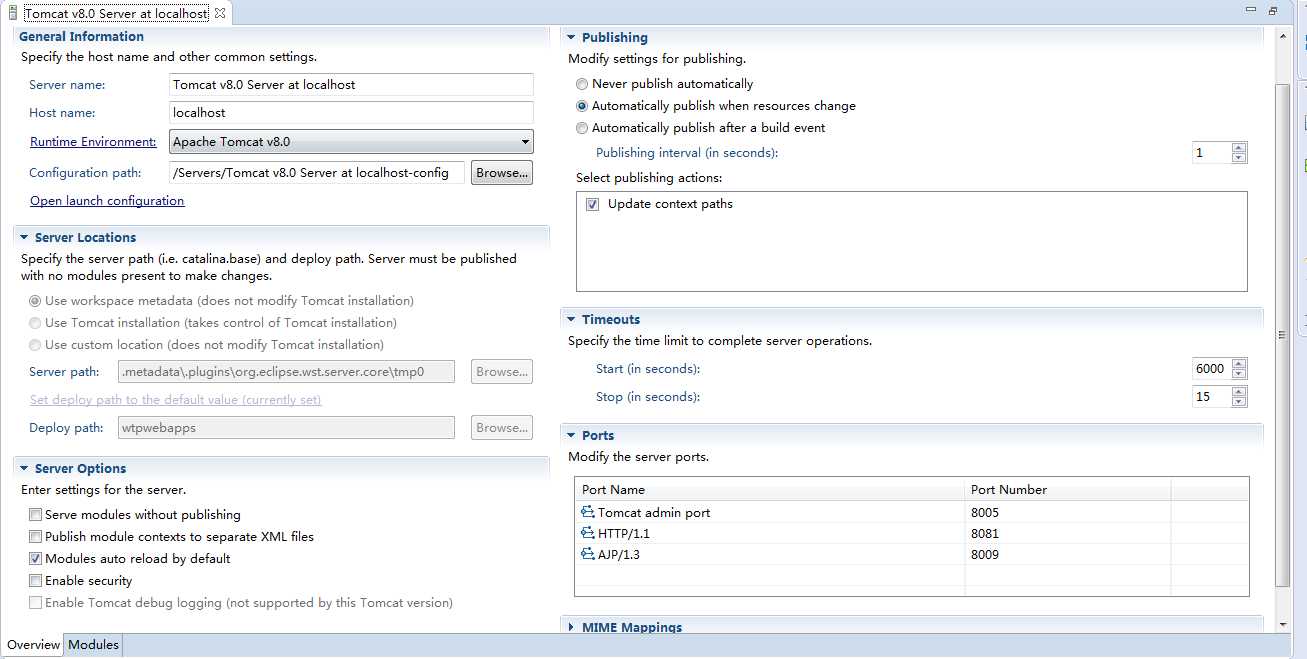
Task: Click the Enable Tomcat debug logging checkbox
Action: click(36, 603)
